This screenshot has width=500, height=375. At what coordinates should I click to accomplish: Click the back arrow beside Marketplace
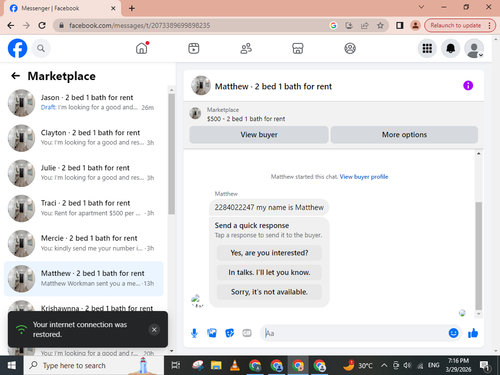click(x=15, y=76)
